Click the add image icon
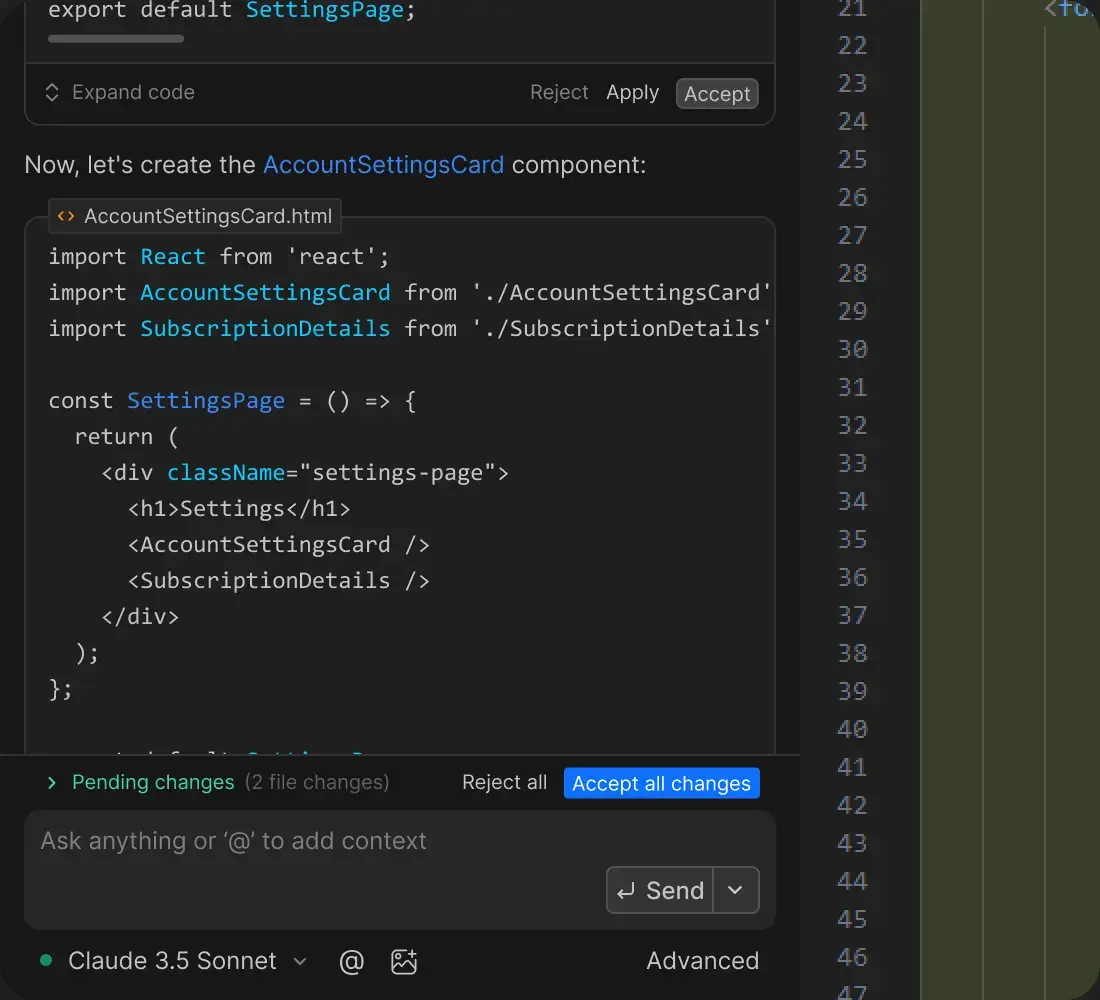Screen dimensions: 1100x1000 404,961
